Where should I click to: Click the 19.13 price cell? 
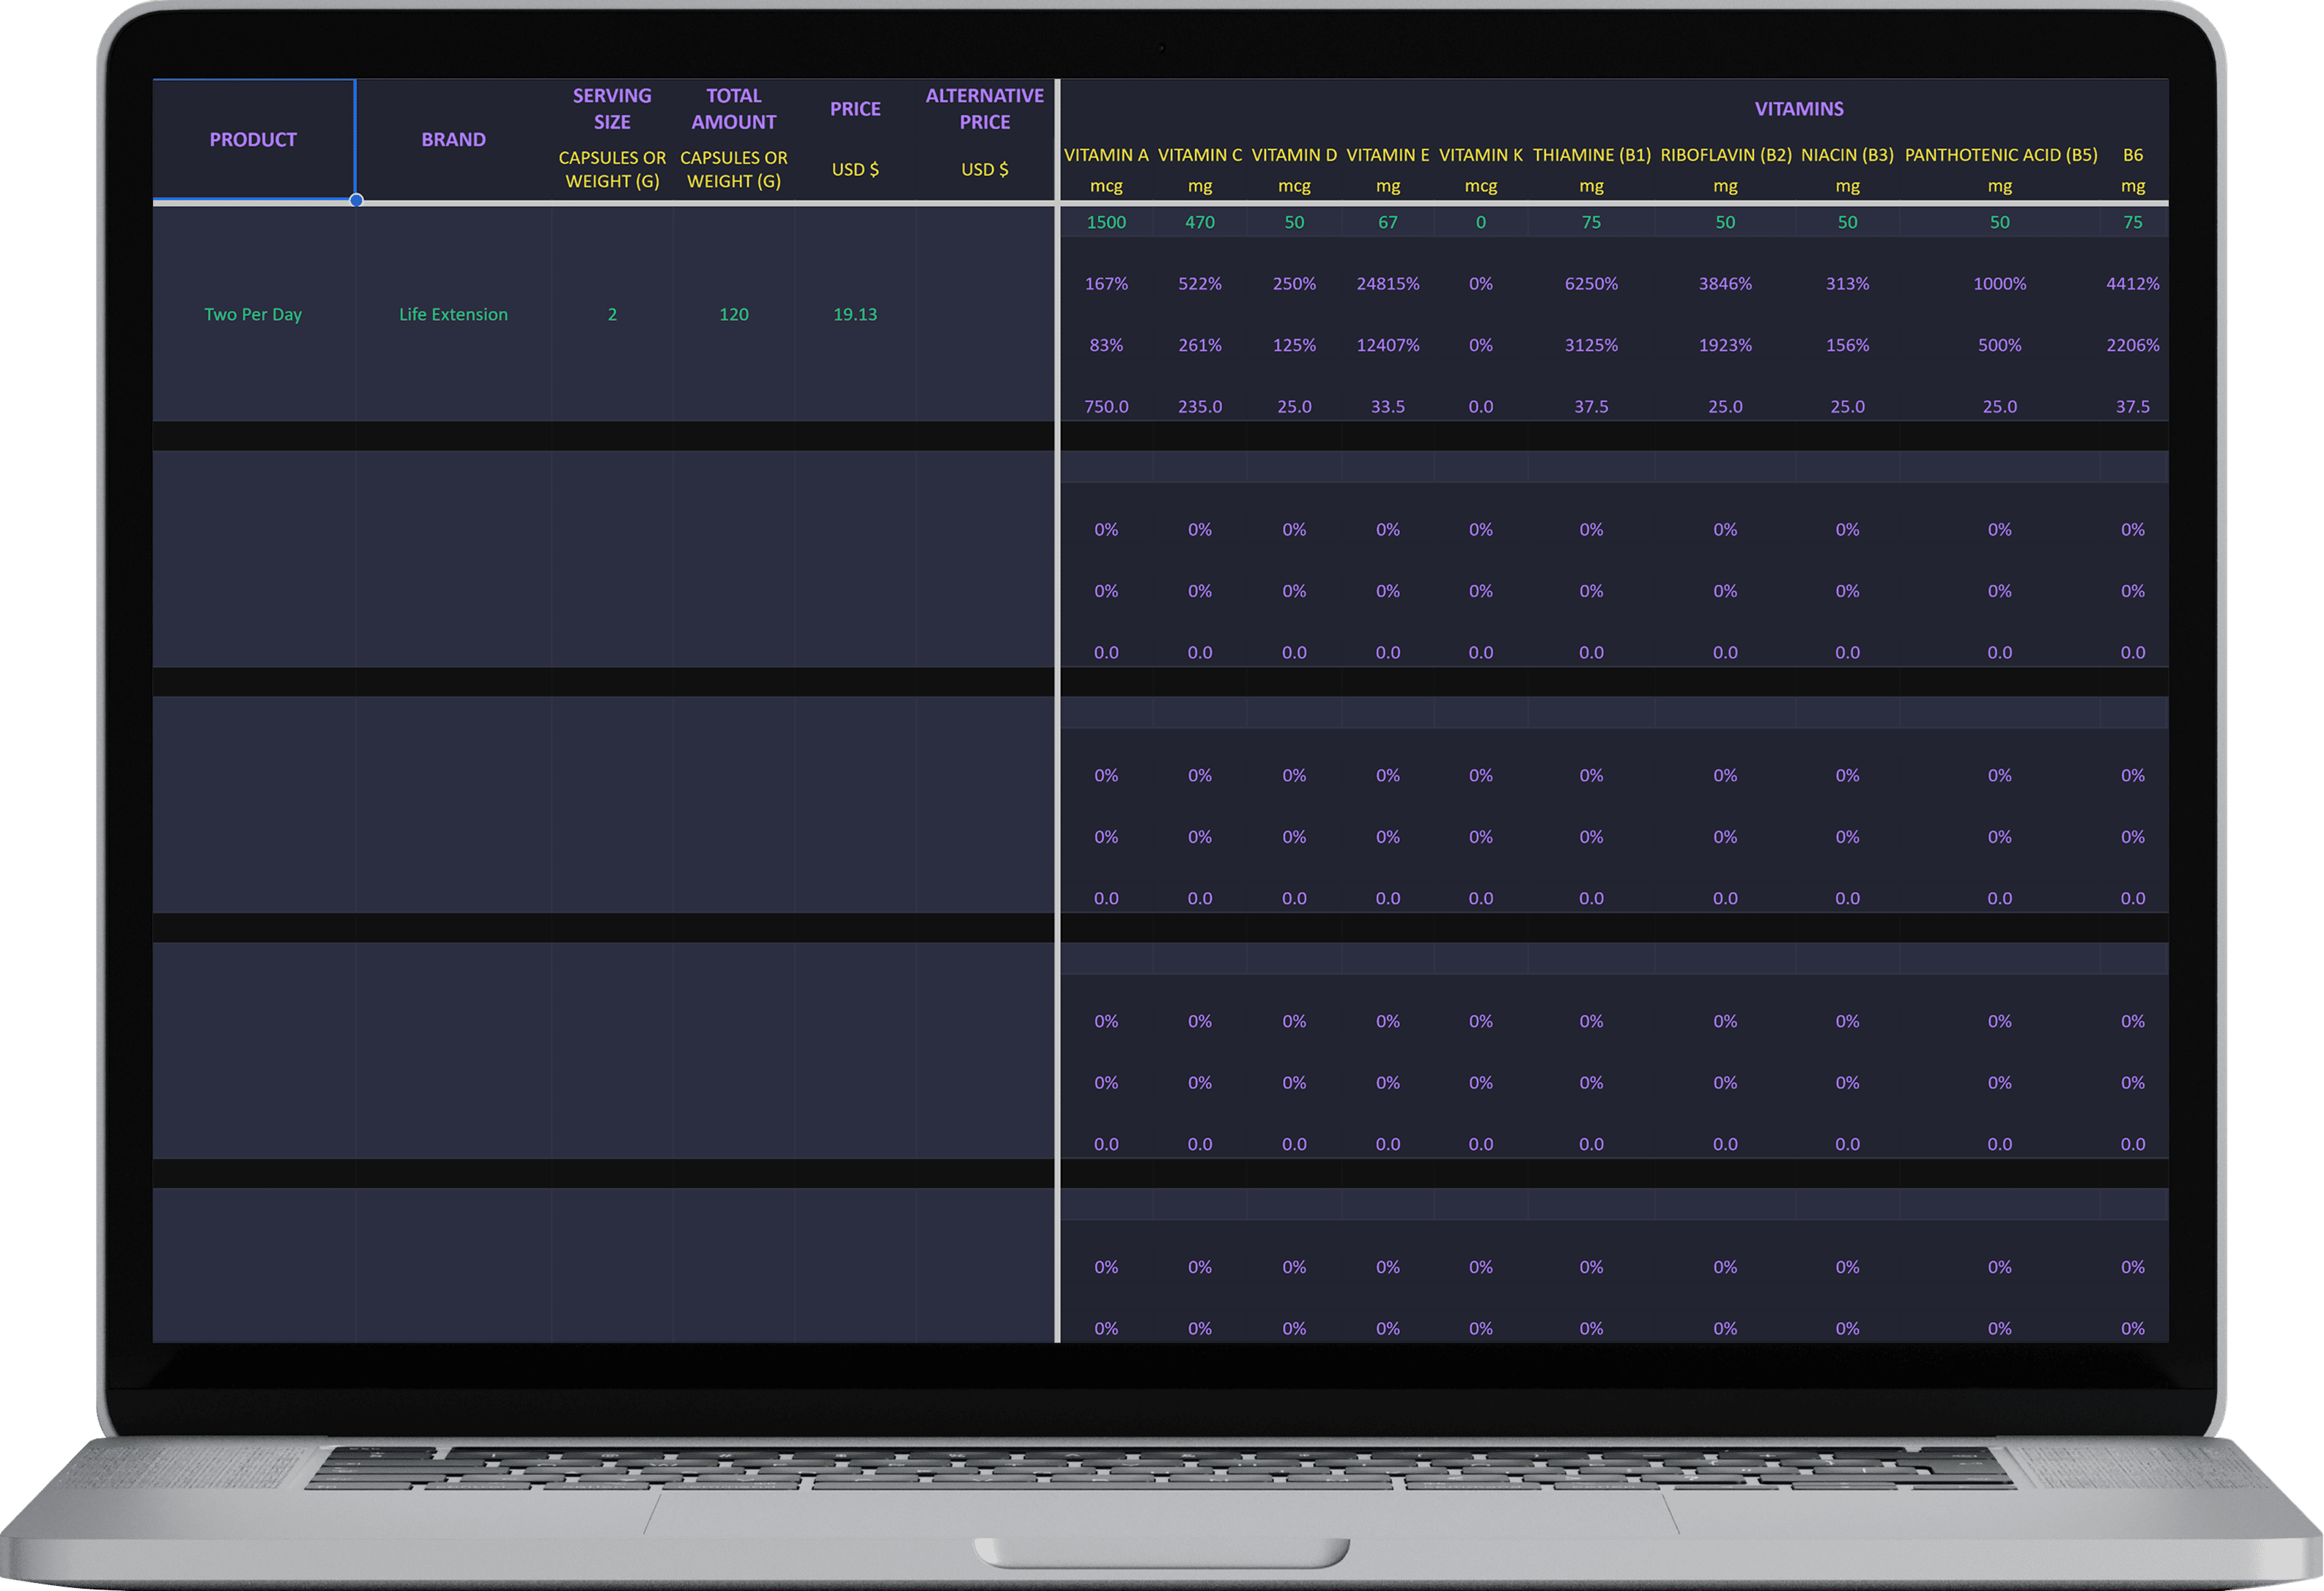tap(855, 314)
